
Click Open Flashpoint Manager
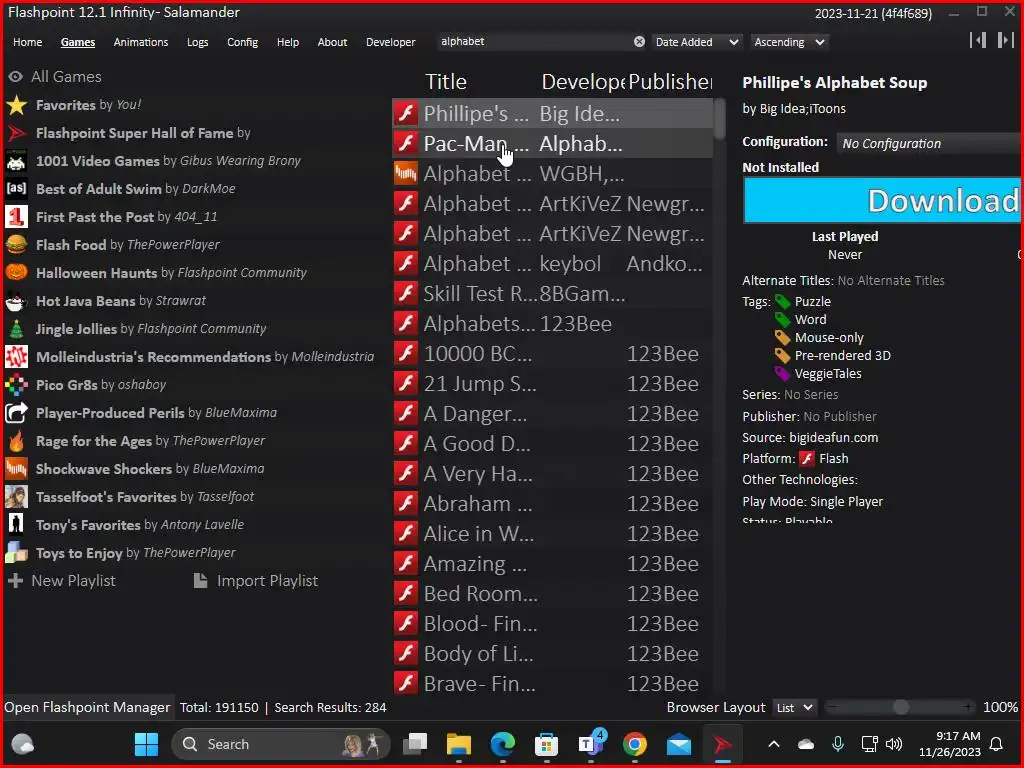click(87, 708)
